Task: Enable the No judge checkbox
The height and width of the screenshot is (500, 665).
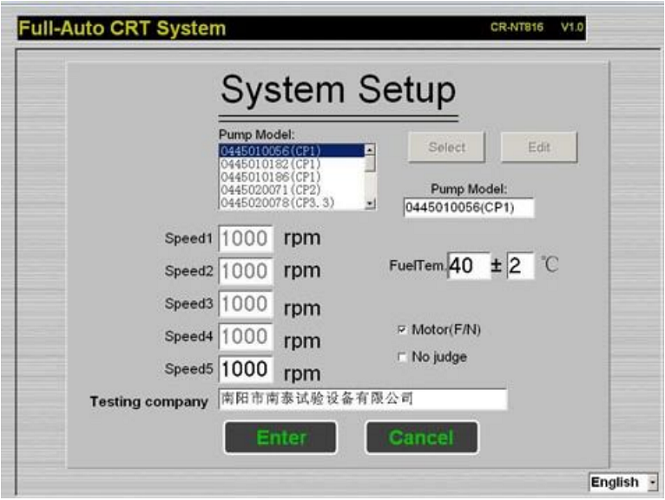Action: coord(402,356)
